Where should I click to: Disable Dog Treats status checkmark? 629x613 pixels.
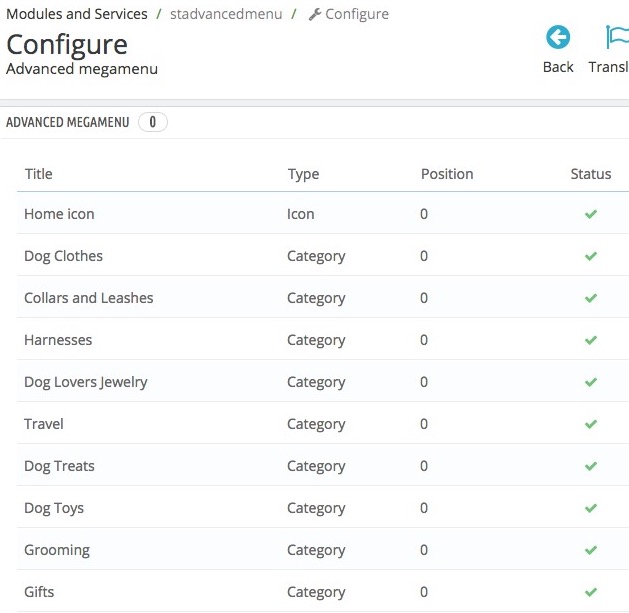pos(591,466)
